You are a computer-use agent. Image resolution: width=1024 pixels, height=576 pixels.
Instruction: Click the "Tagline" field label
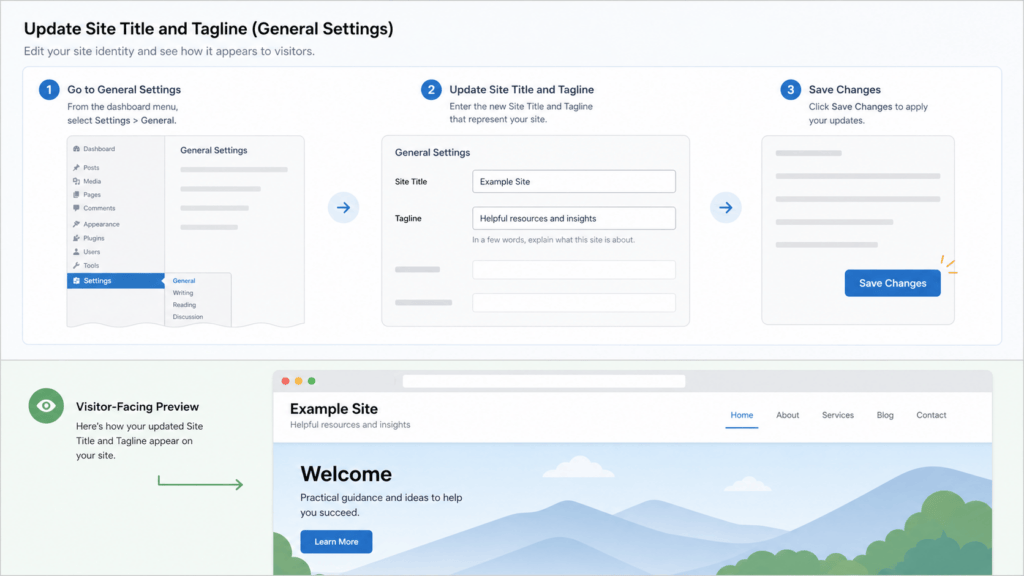(408, 218)
